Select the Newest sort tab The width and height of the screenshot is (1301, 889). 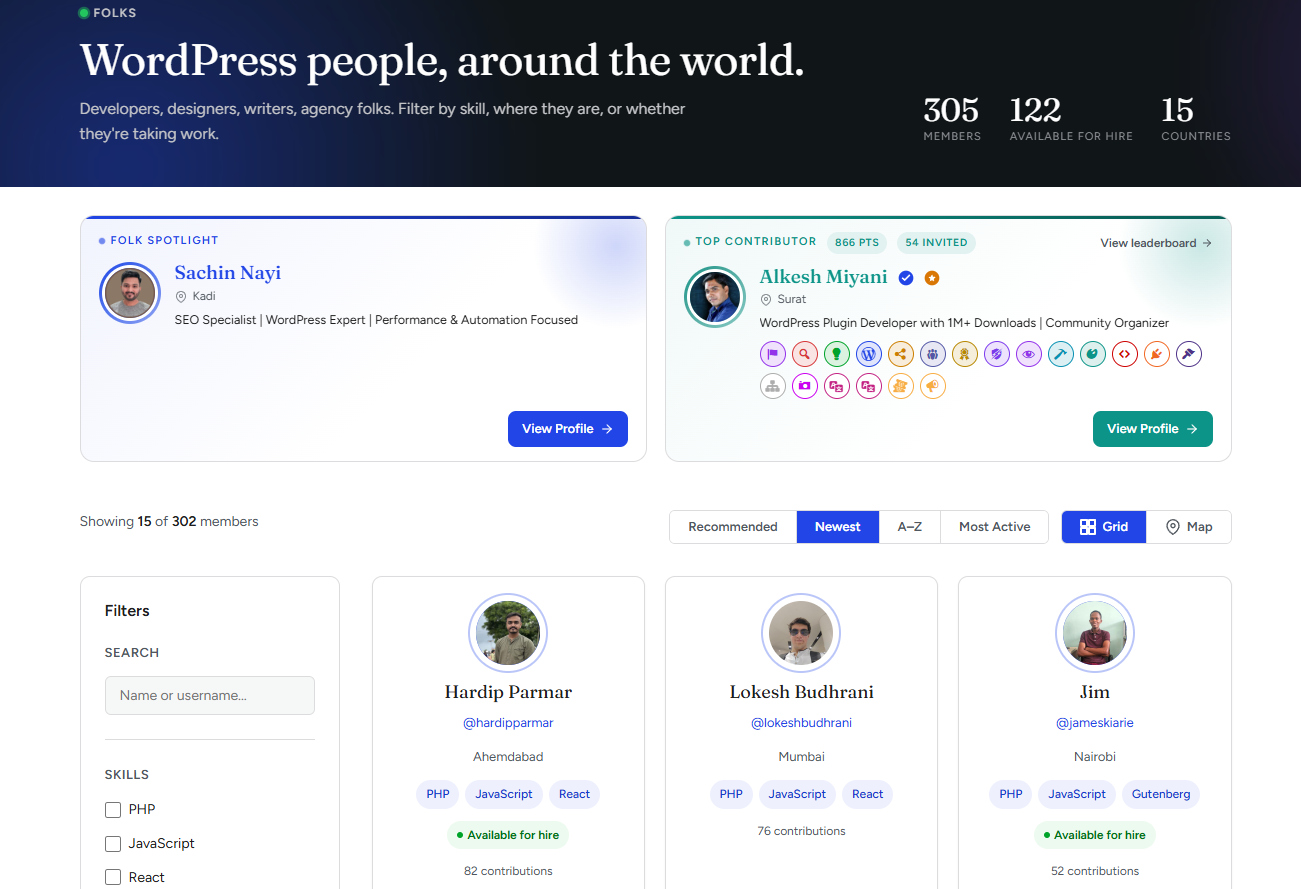[838, 527]
